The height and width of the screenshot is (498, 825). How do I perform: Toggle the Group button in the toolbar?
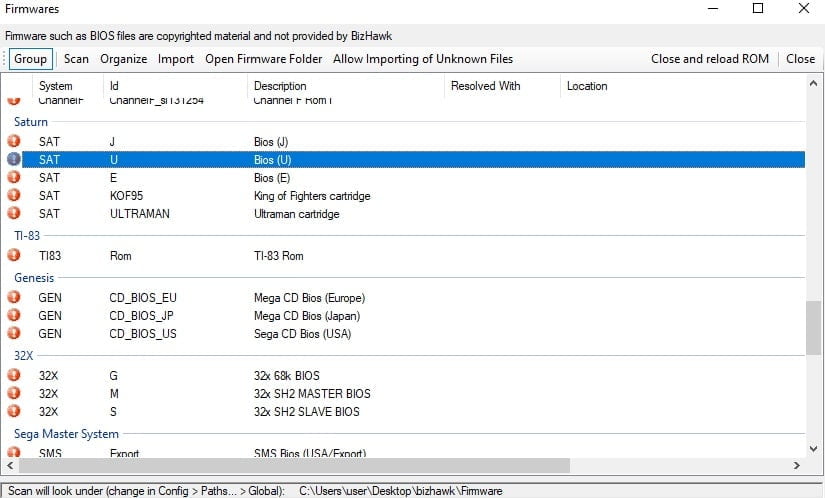click(x=31, y=59)
